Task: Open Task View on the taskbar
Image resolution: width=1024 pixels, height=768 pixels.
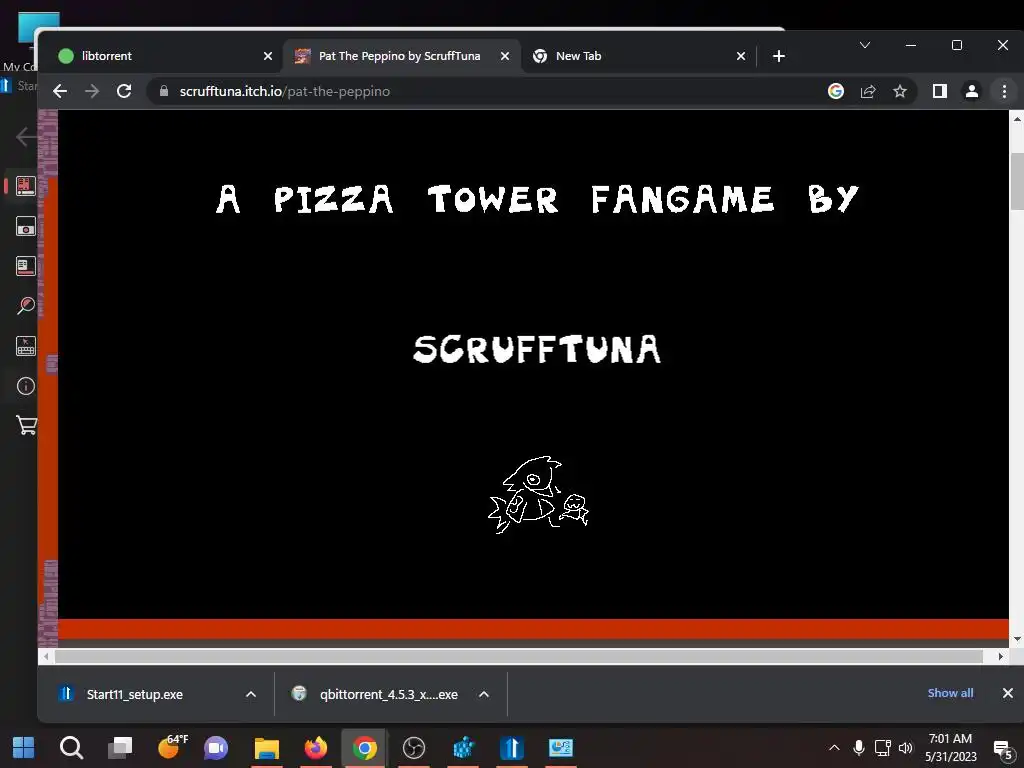Action: pyautogui.click(x=120, y=748)
